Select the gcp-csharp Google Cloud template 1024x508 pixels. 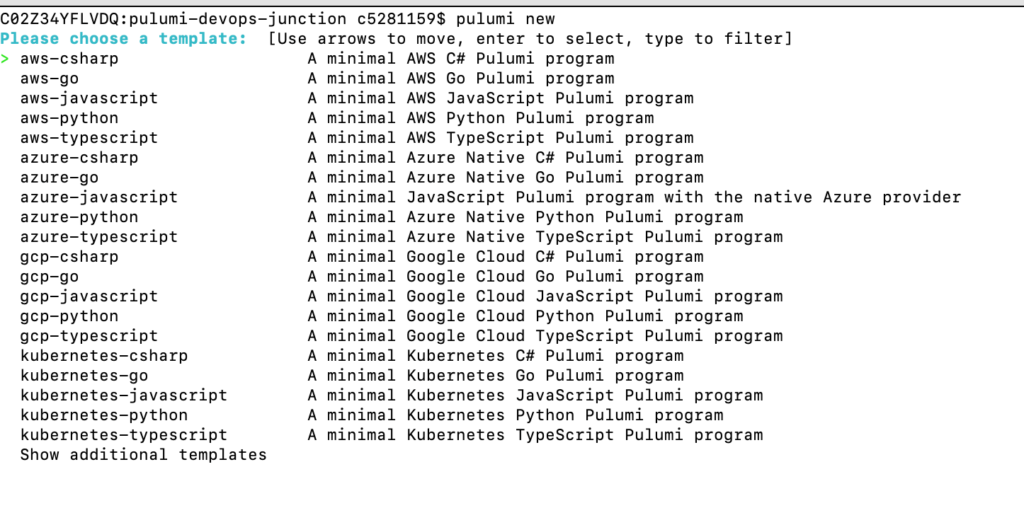362,257
